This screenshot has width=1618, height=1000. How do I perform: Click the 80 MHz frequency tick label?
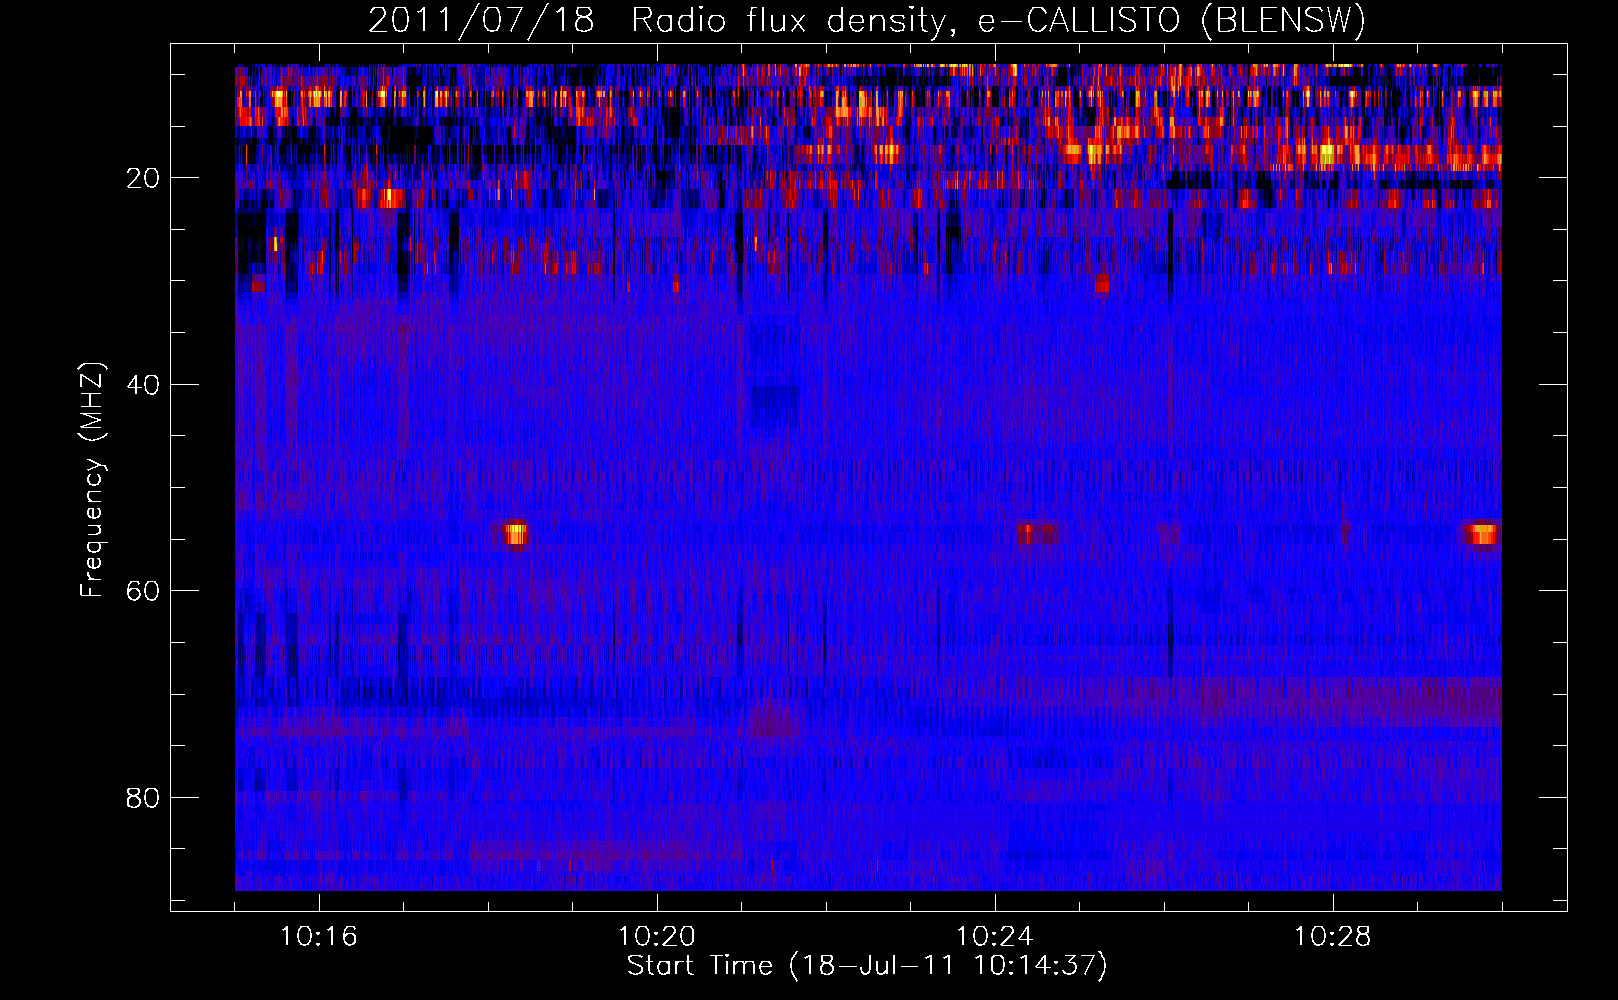[x=143, y=798]
